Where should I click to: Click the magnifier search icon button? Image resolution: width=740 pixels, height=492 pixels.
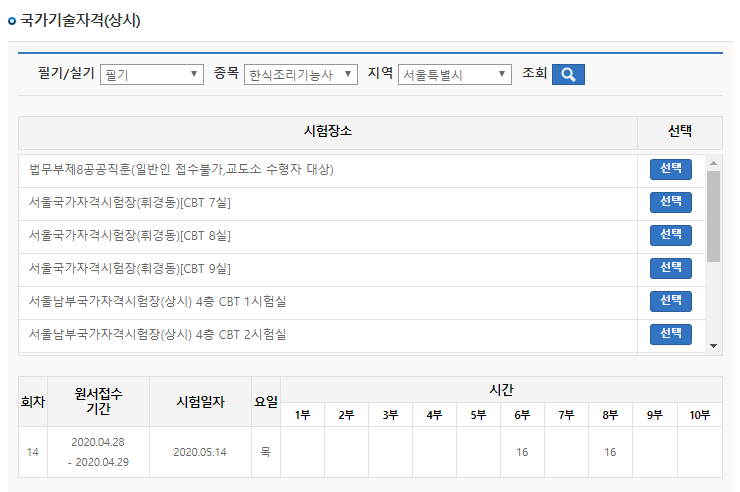[568, 74]
